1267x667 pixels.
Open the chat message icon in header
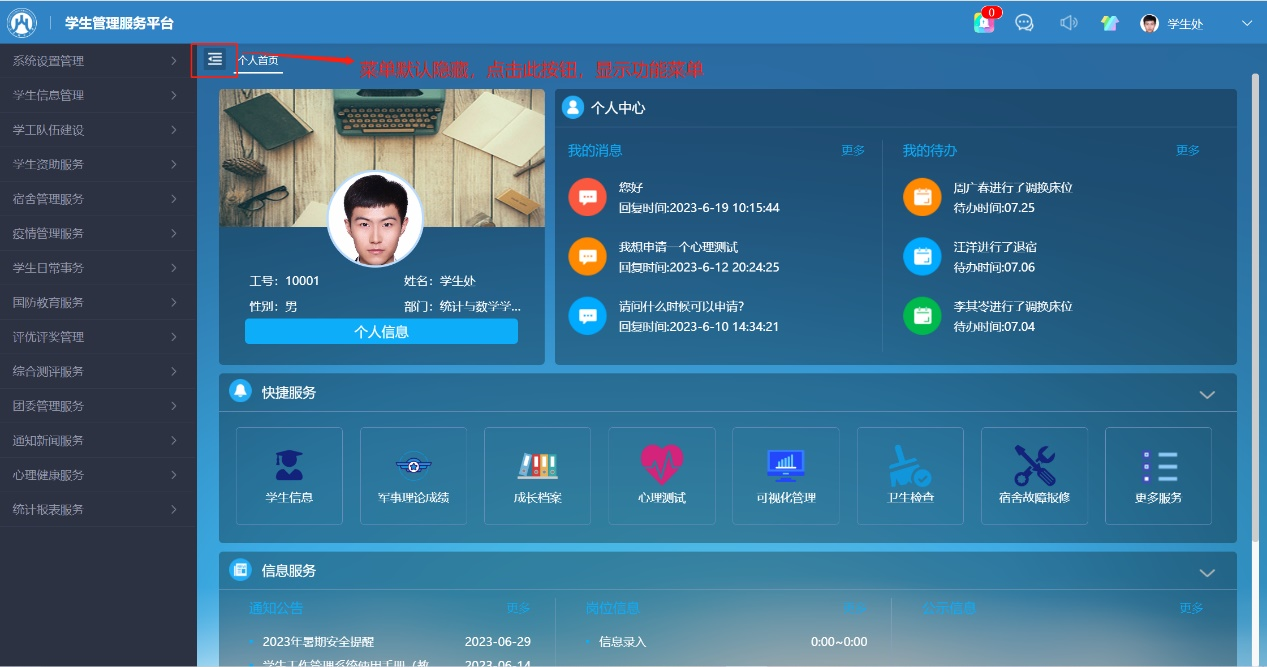coord(1024,23)
